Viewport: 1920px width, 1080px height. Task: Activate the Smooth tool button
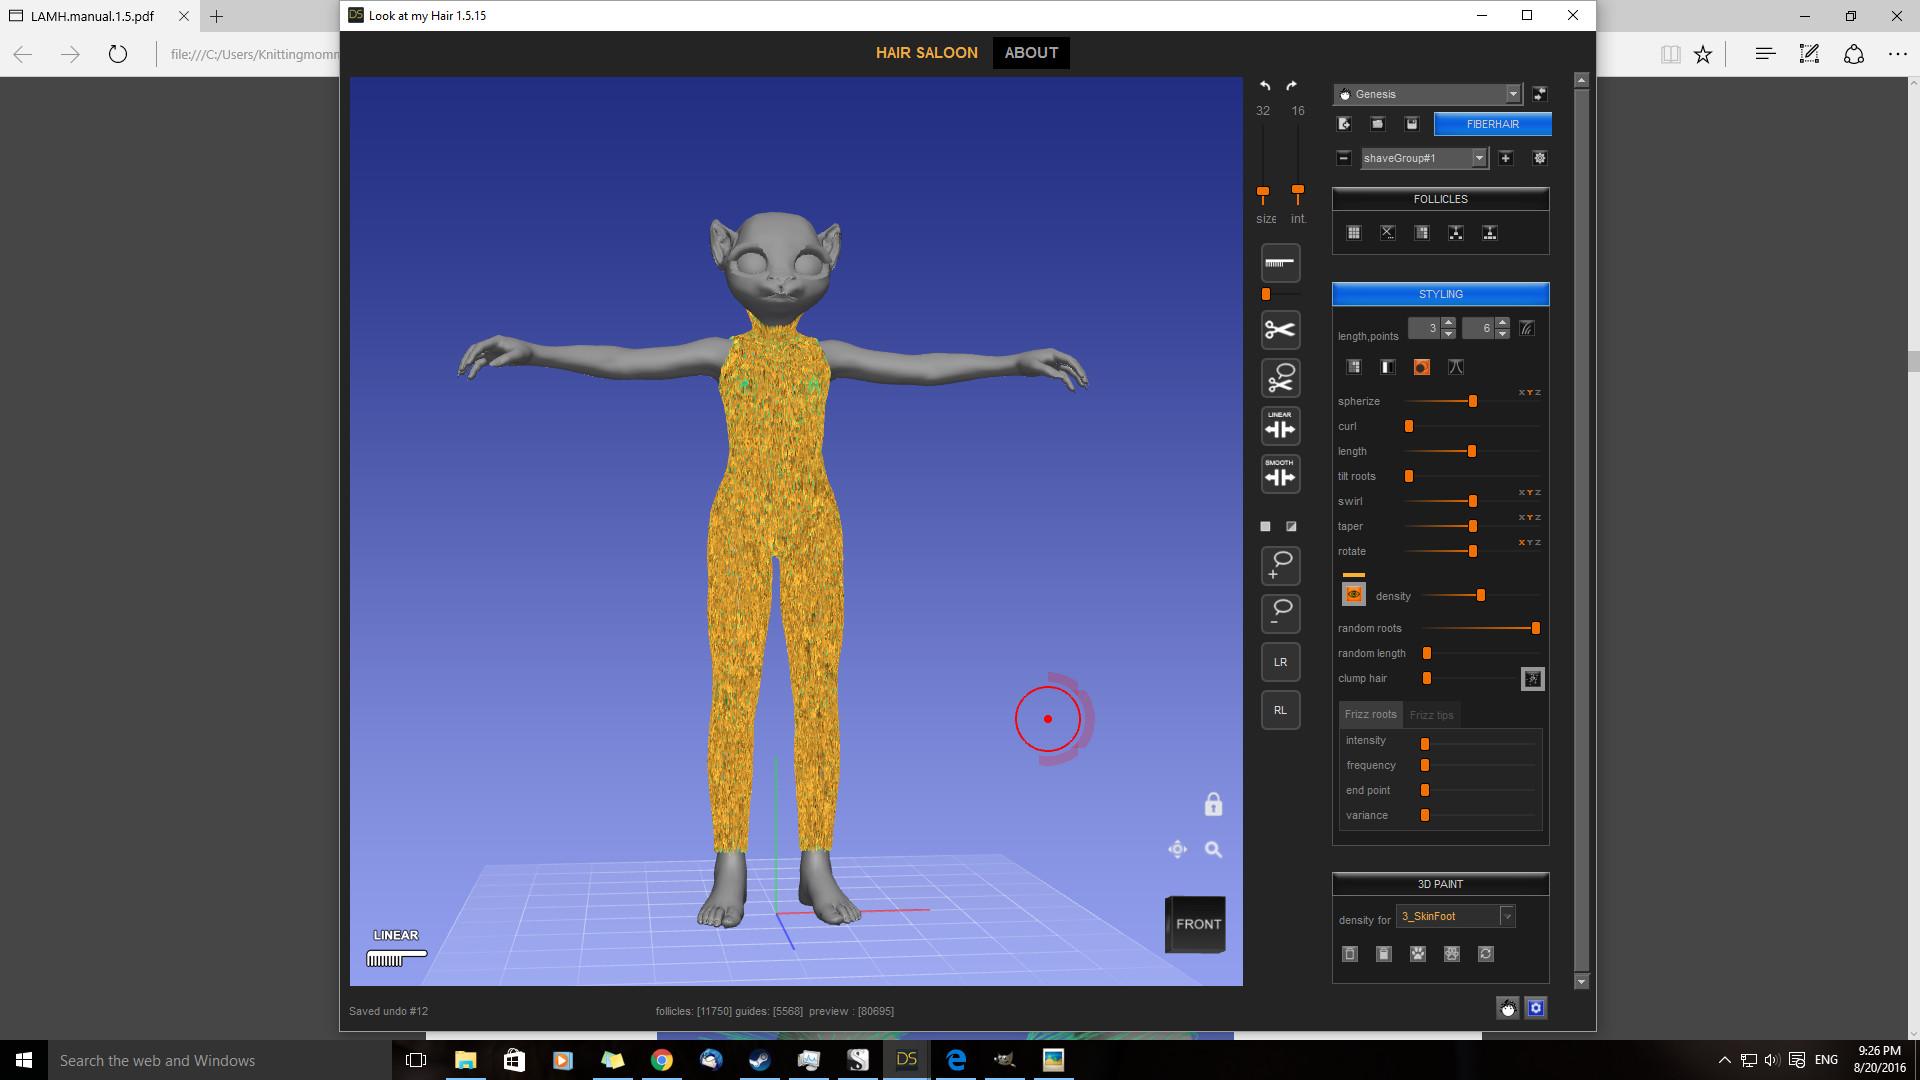[1280, 475]
